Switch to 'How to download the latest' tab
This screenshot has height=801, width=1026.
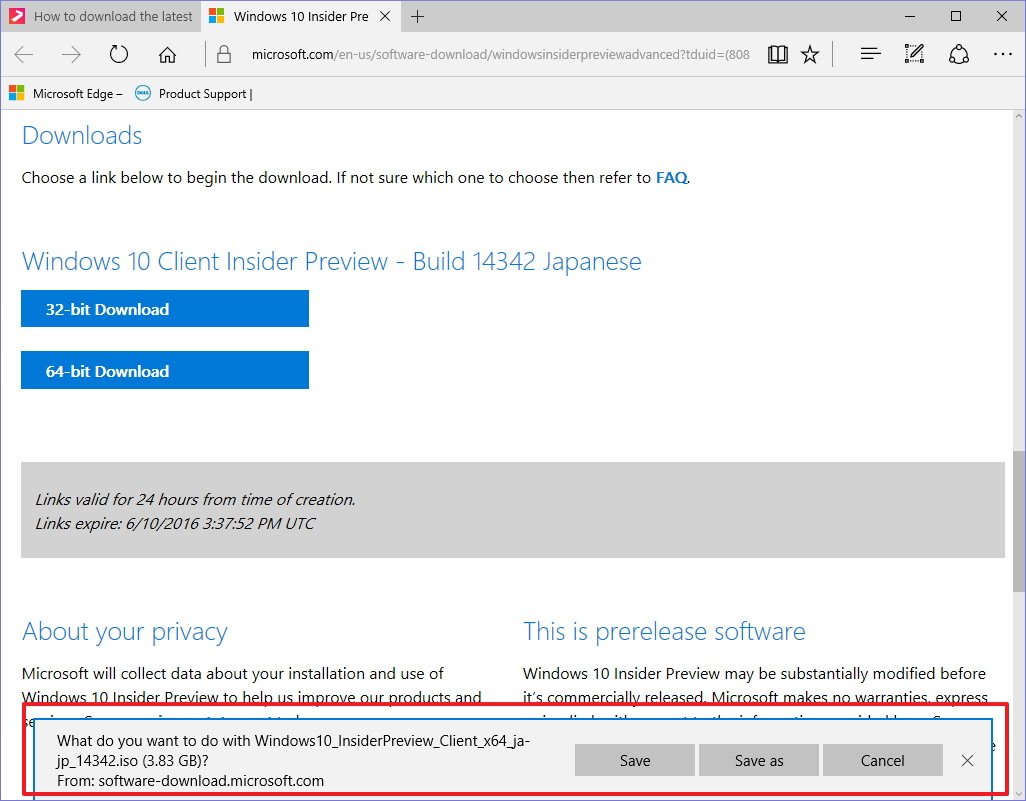click(101, 16)
